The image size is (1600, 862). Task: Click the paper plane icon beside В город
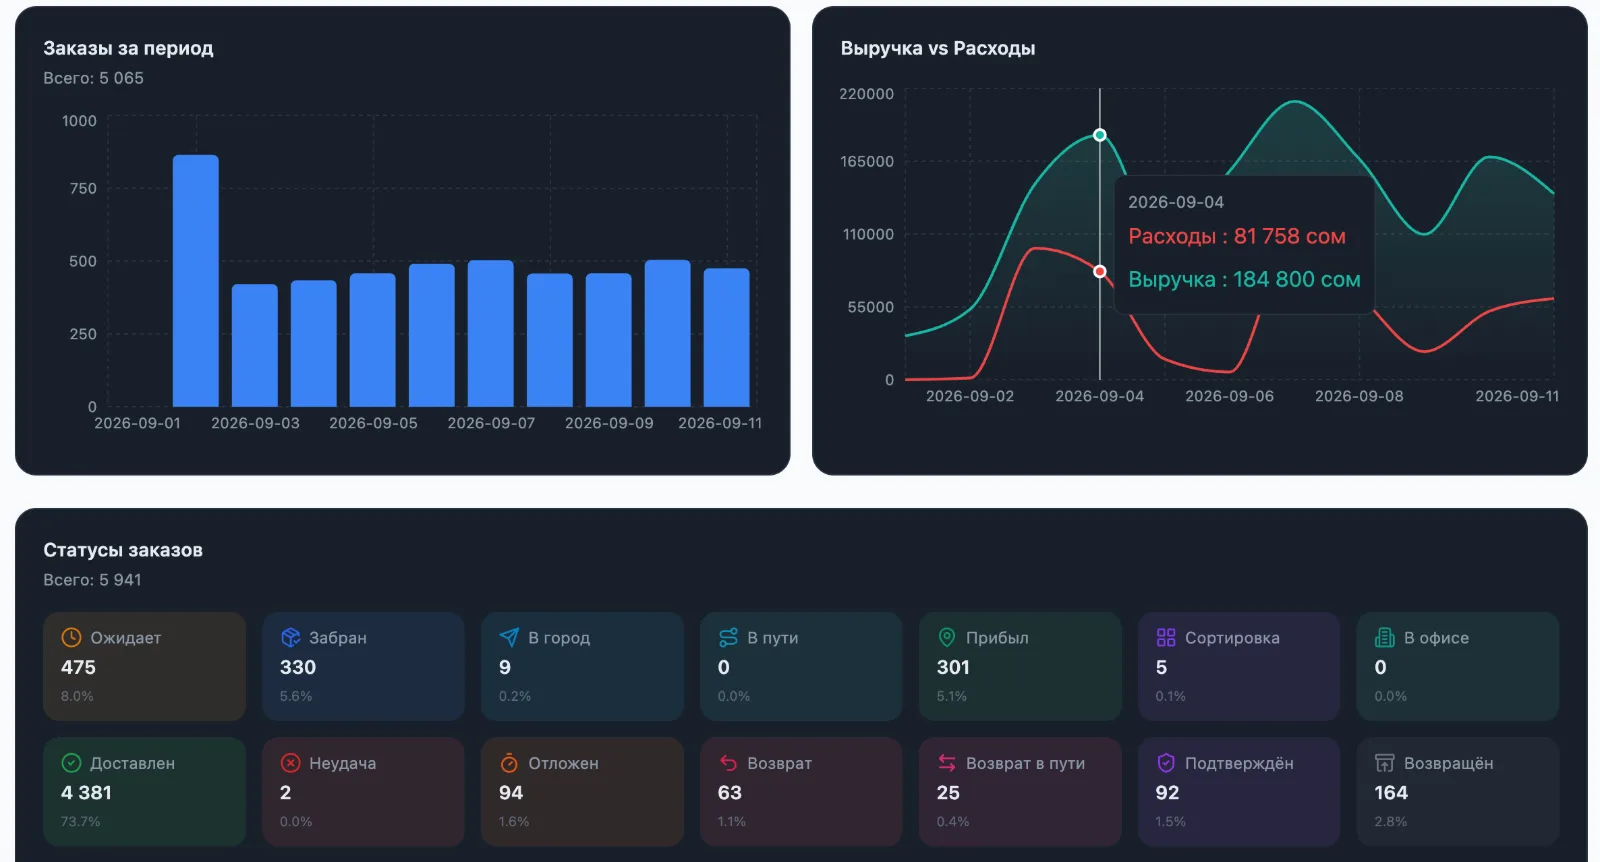tap(509, 638)
